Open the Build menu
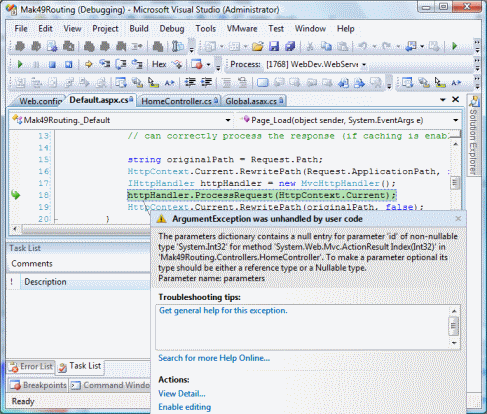 pyautogui.click(x=139, y=29)
